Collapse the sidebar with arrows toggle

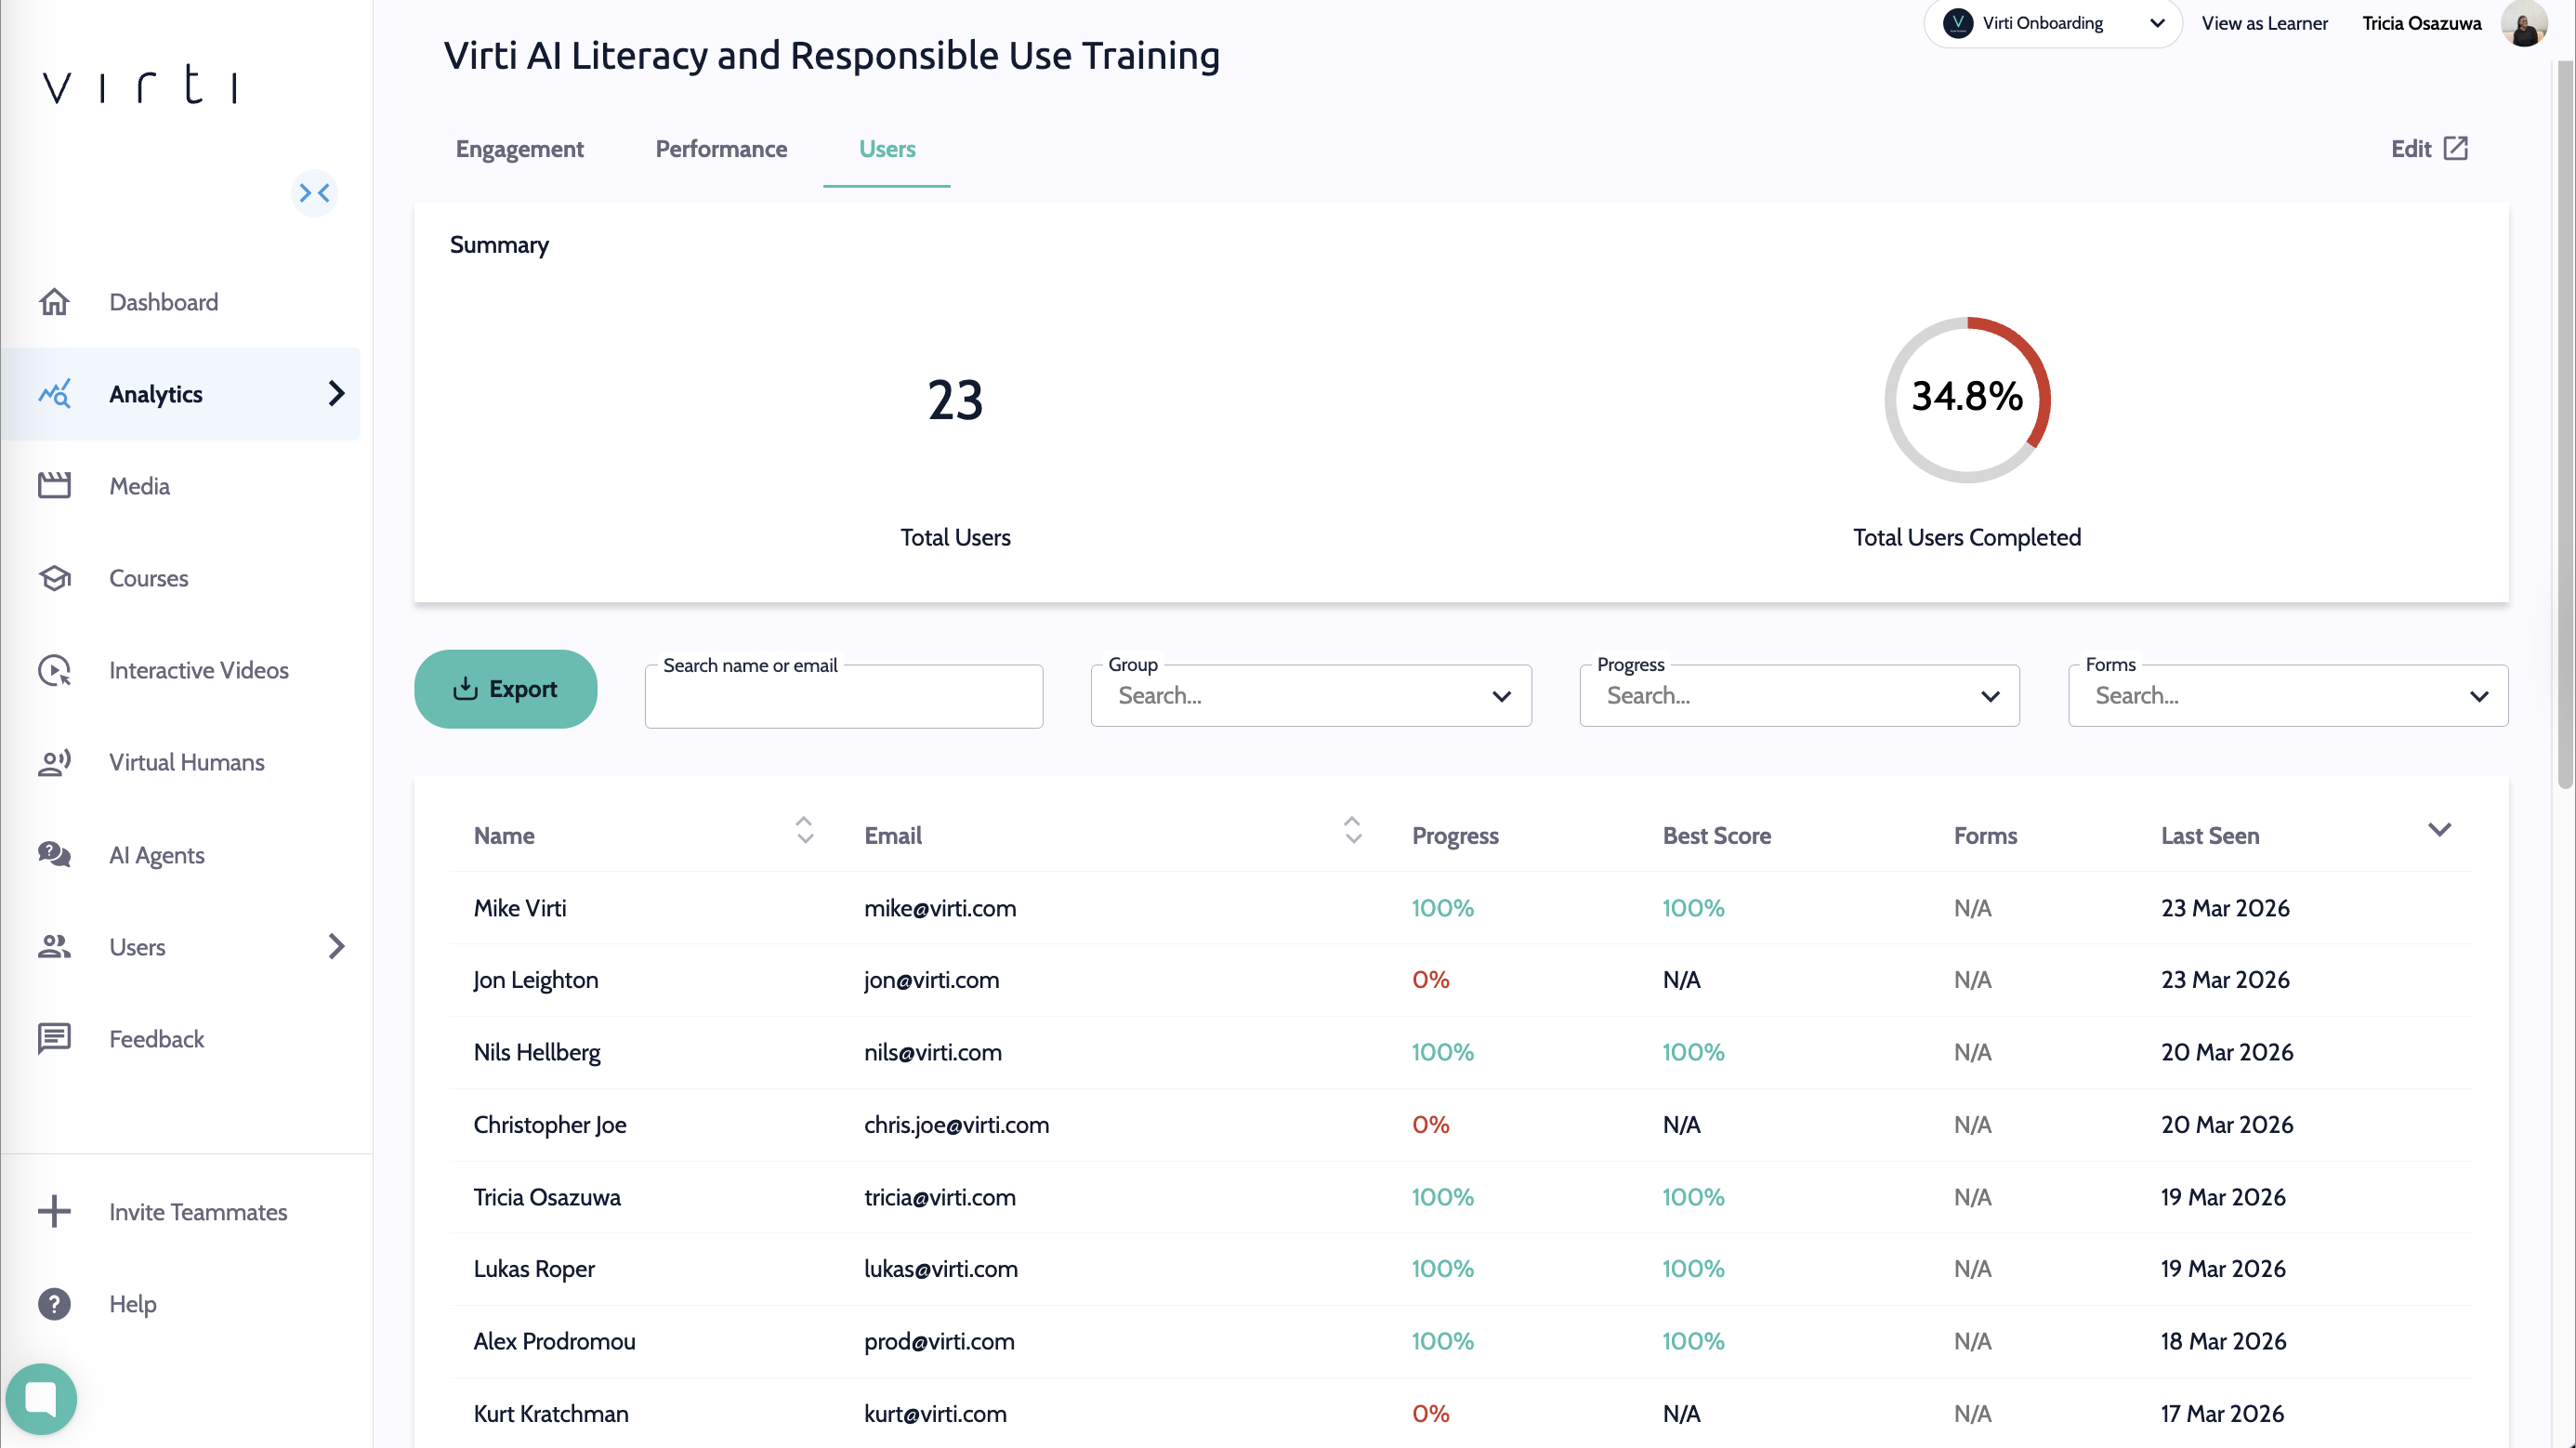(x=314, y=193)
